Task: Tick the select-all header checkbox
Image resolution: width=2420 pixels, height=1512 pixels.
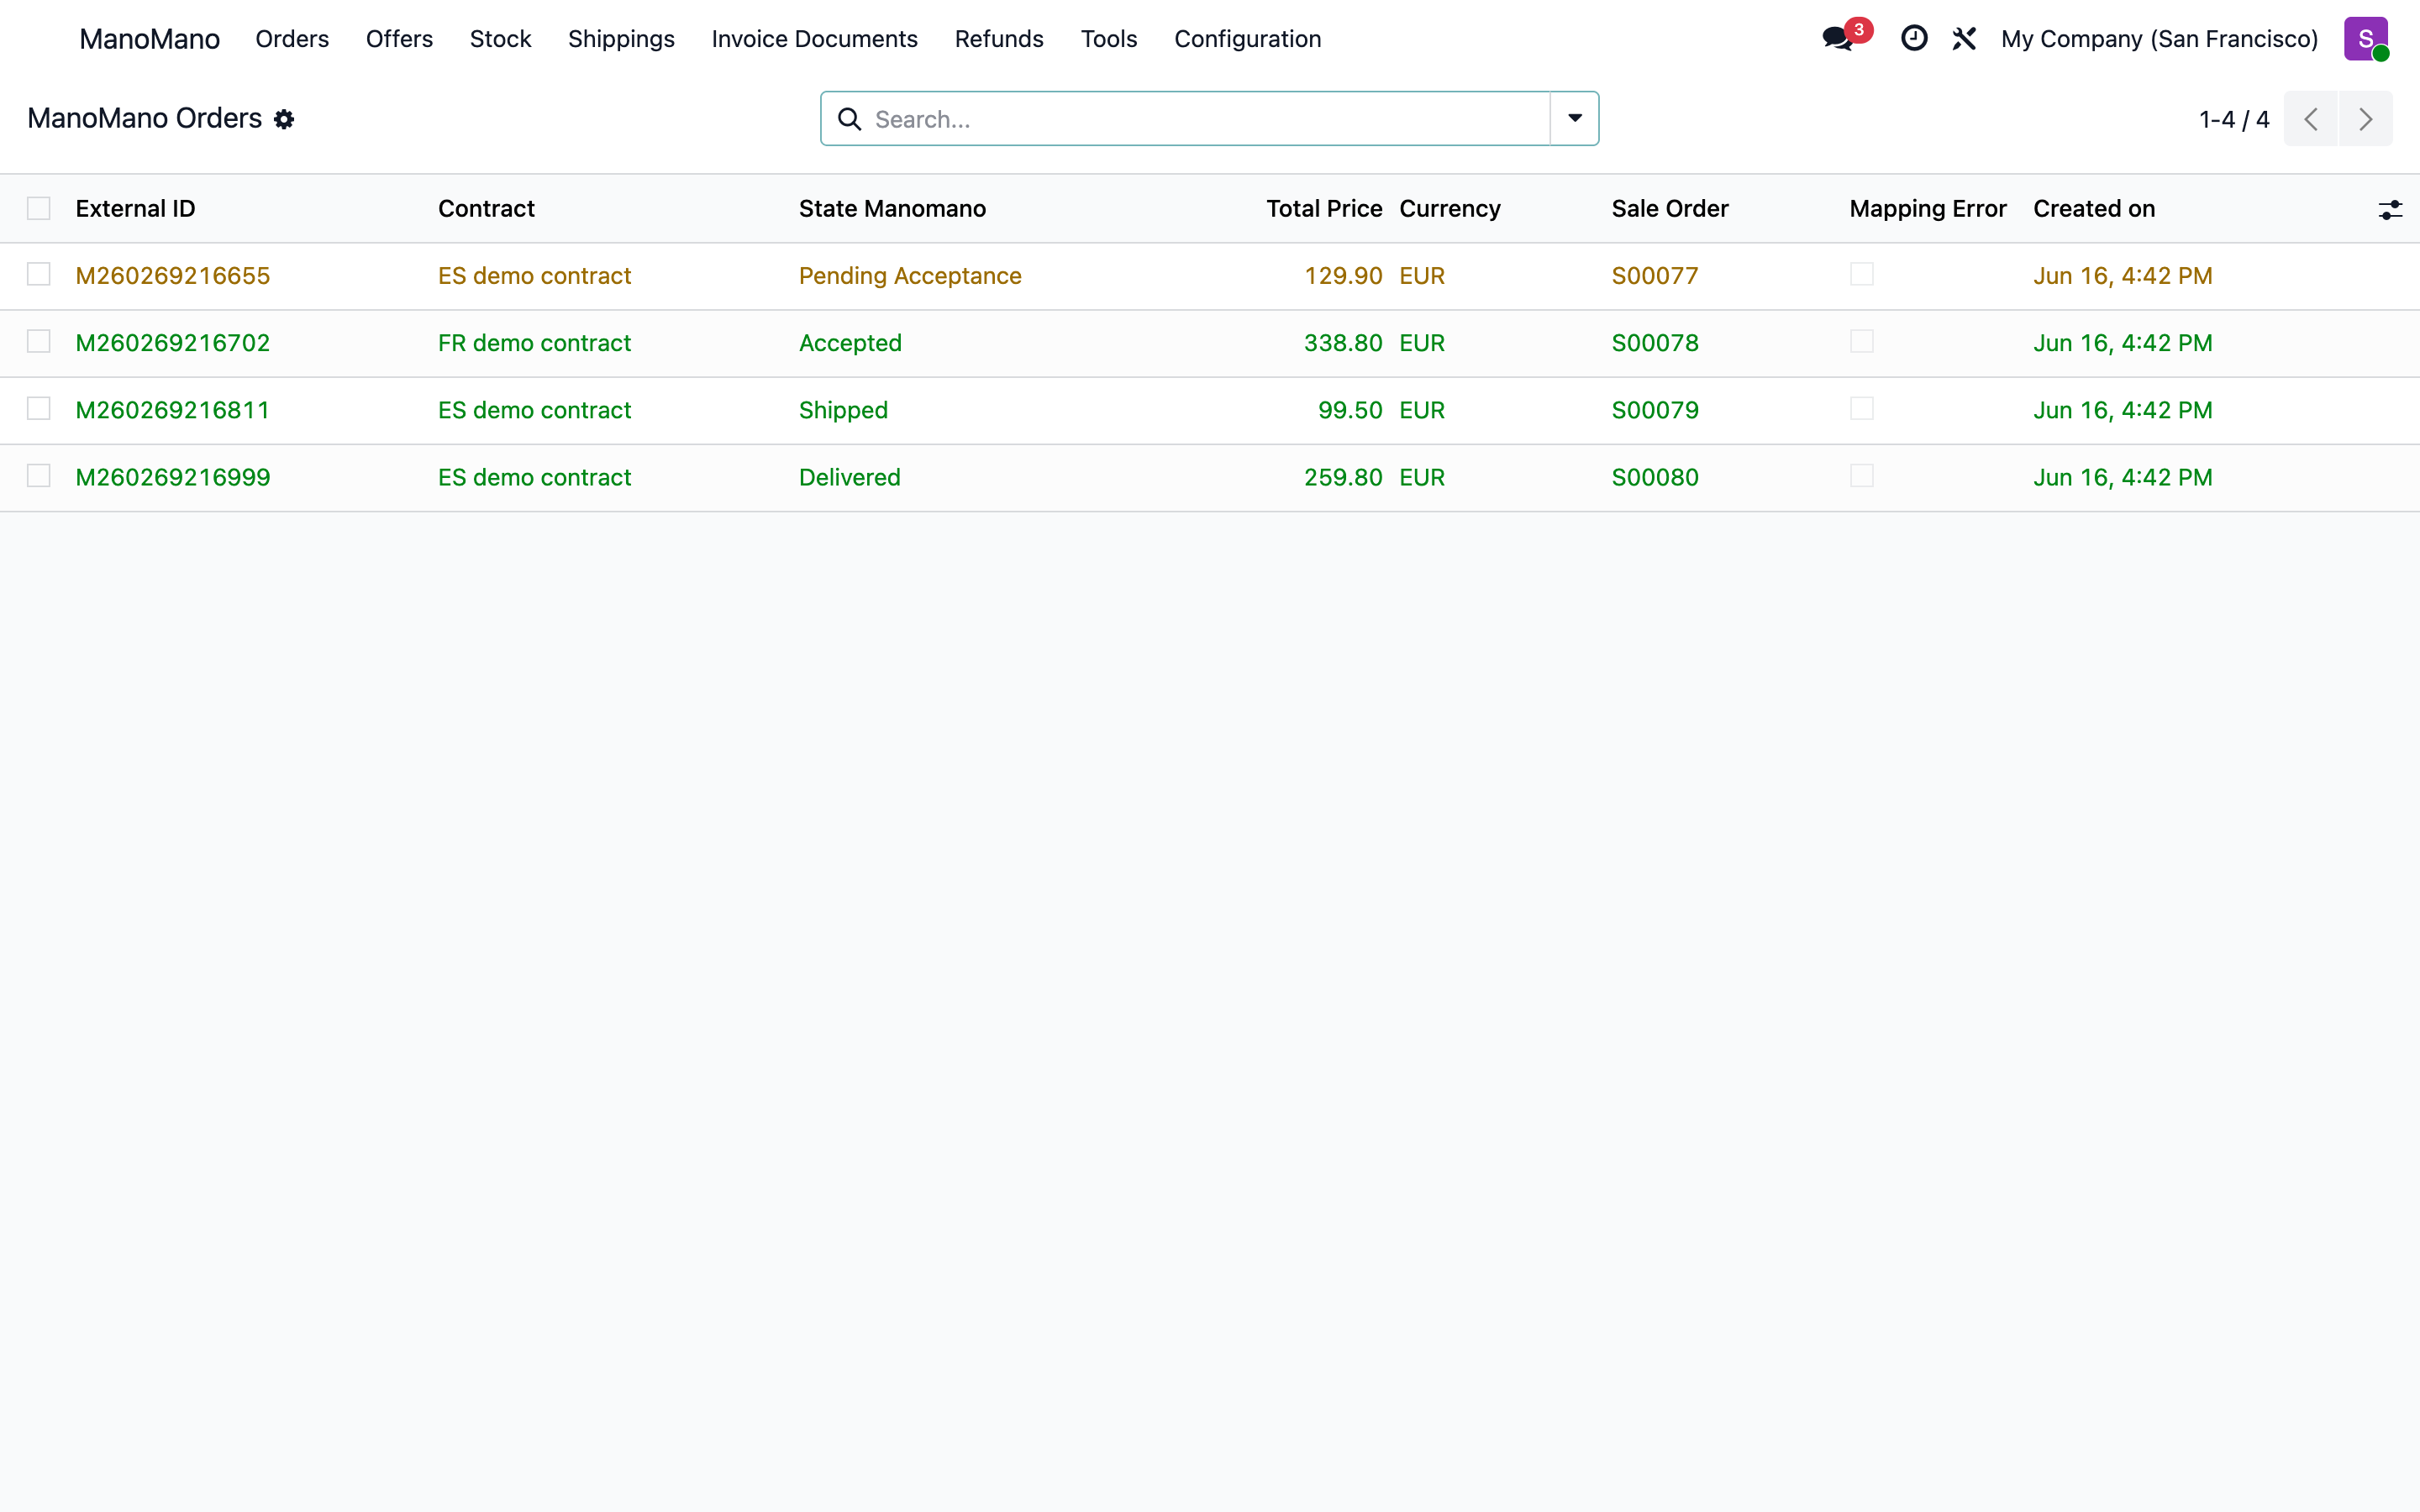Action: pyautogui.click(x=39, y=208)
